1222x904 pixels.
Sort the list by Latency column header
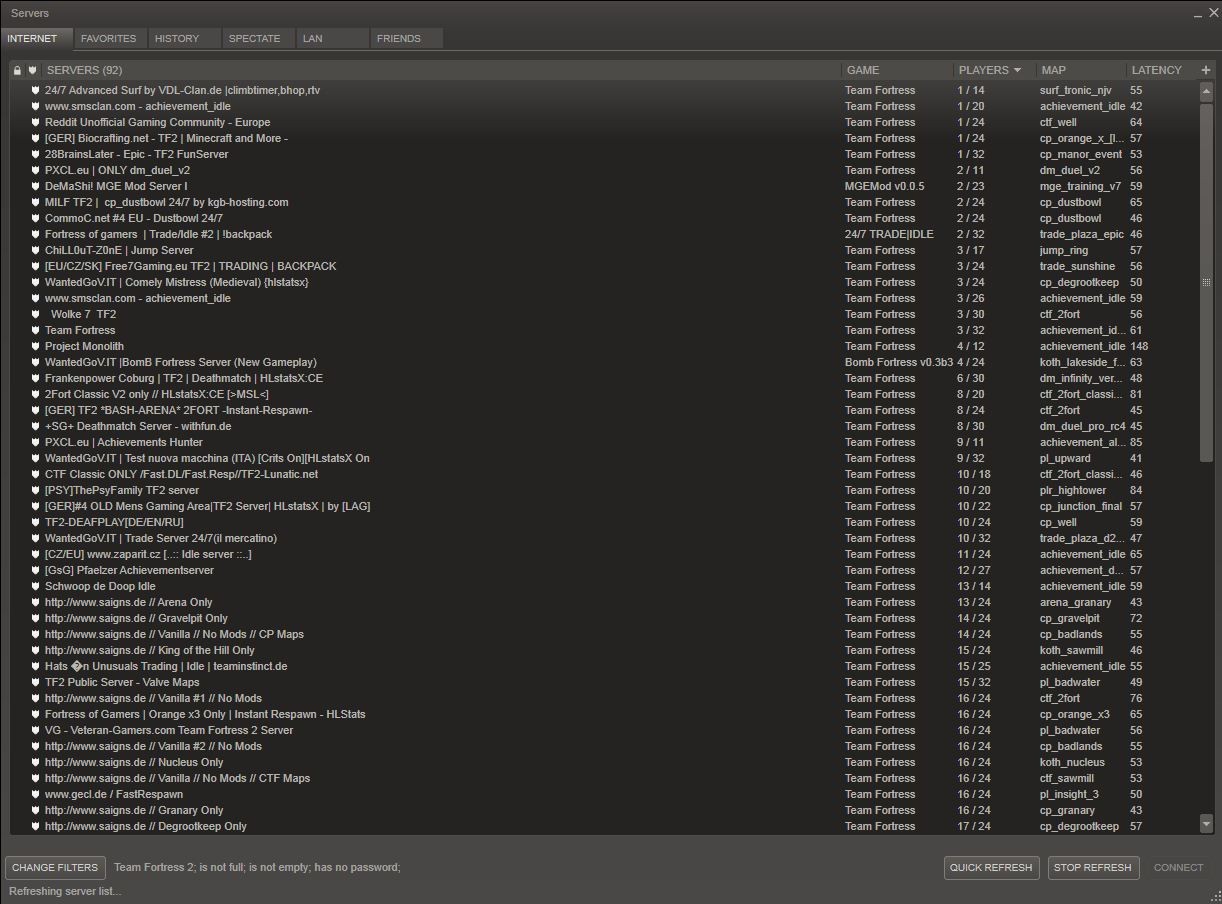[x=1156, y=71]
